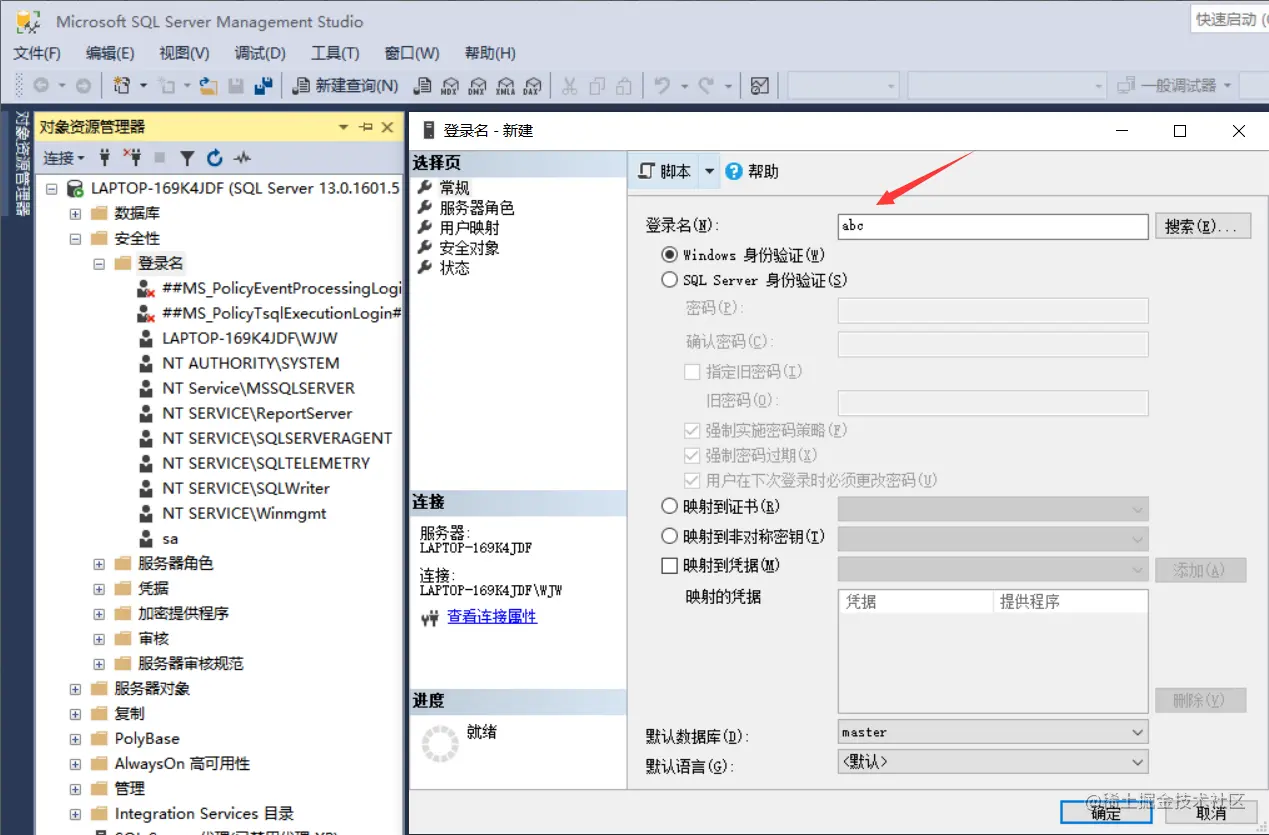
Task: Open the 脚本 dropdown arrow
Action: coord(710,171)
